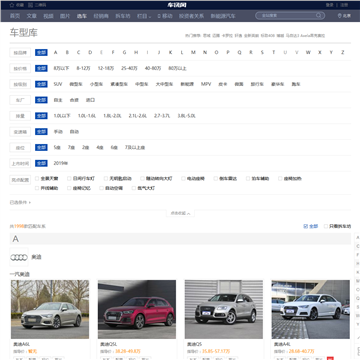Click the star favorite icon in top bar
Viewport: 360px width, 360px height.
[12, 5]
